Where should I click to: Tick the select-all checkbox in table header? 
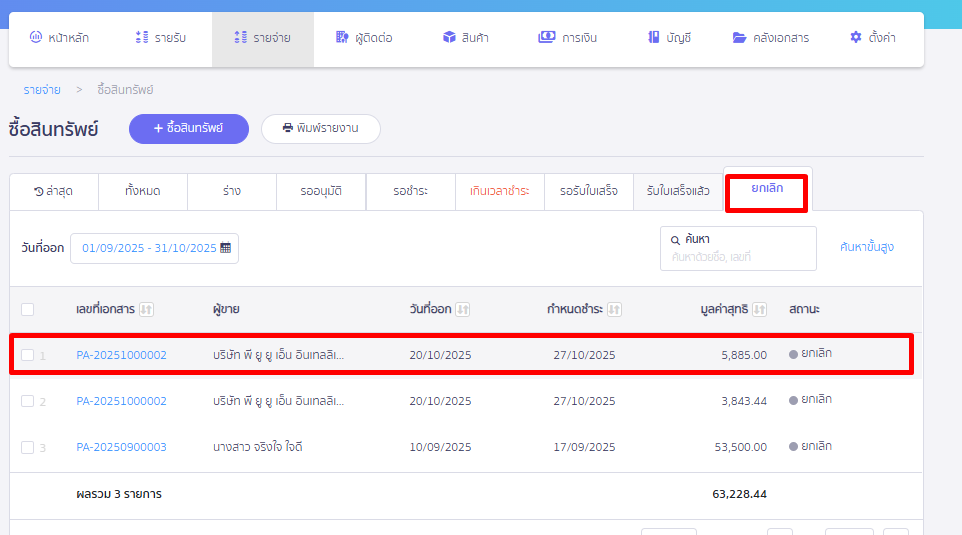pos(27,310)
